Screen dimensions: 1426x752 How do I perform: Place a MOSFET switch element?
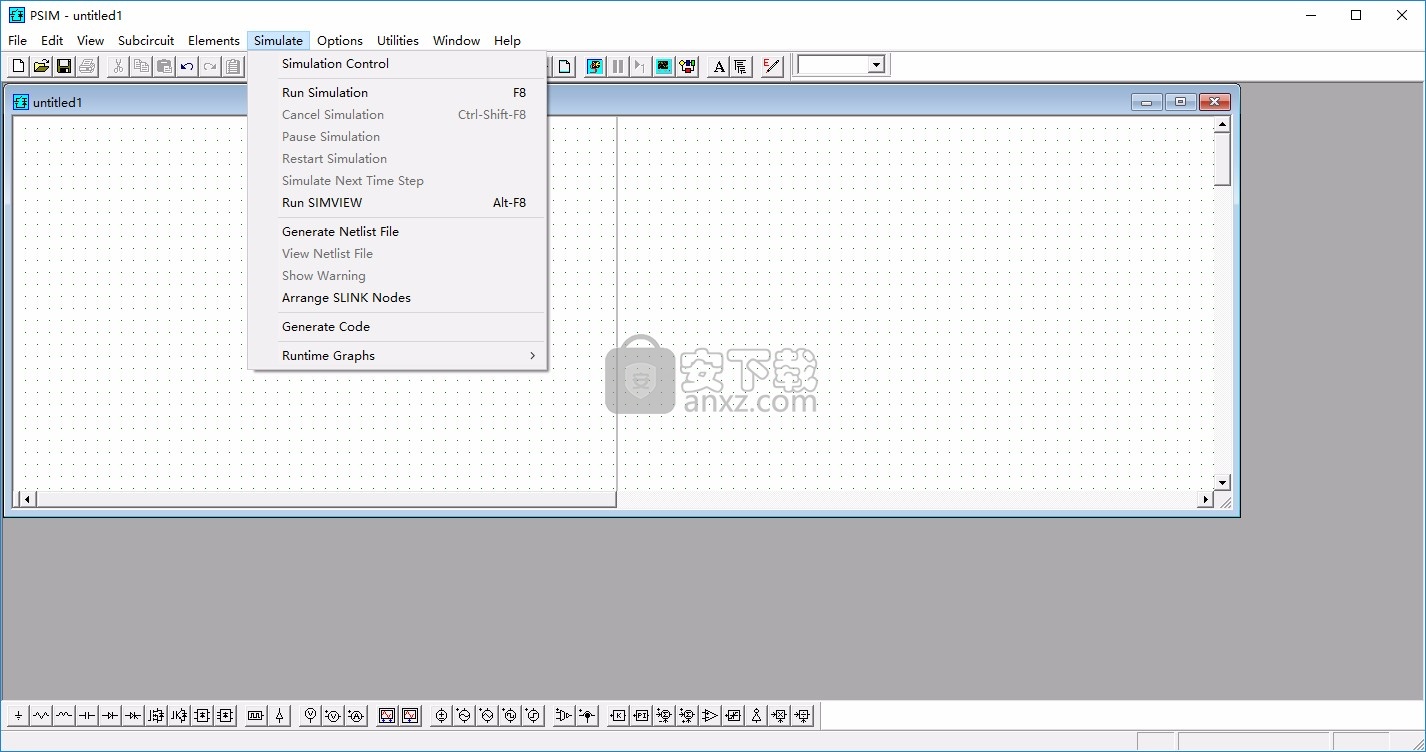156,715
